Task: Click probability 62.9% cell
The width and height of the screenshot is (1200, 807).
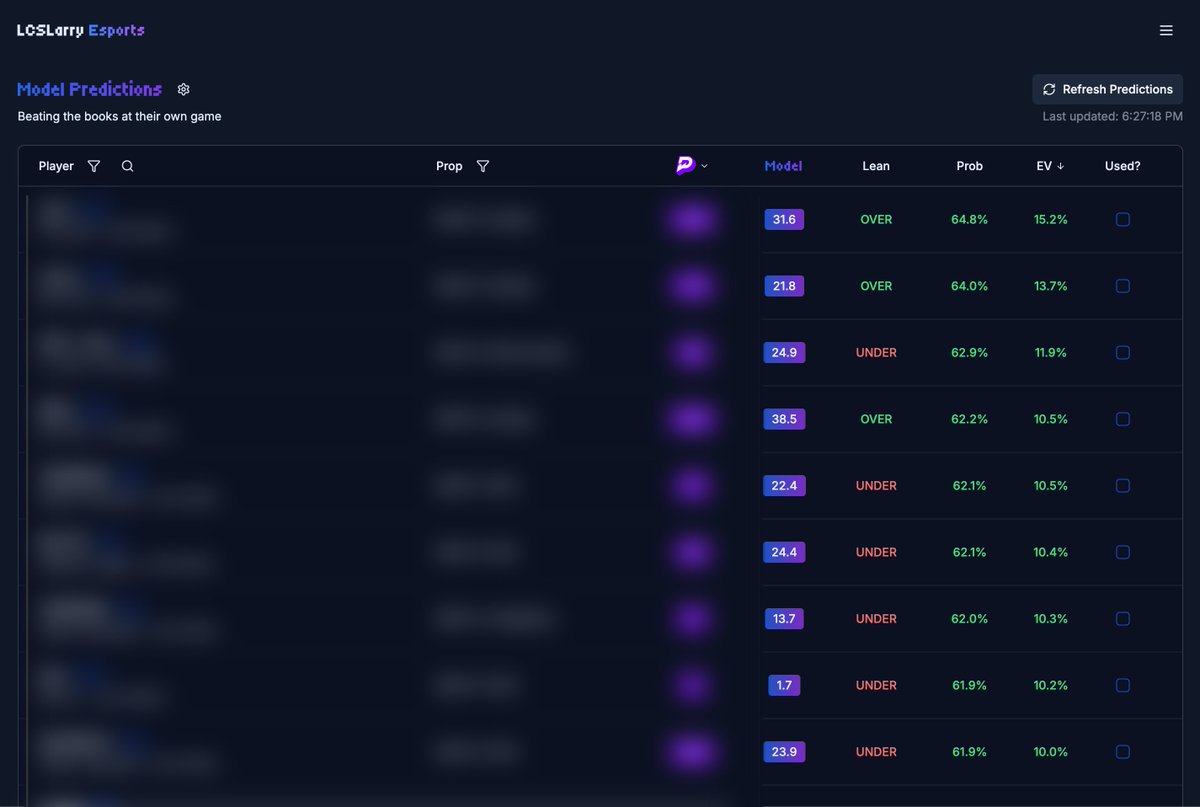Action: 969,352
